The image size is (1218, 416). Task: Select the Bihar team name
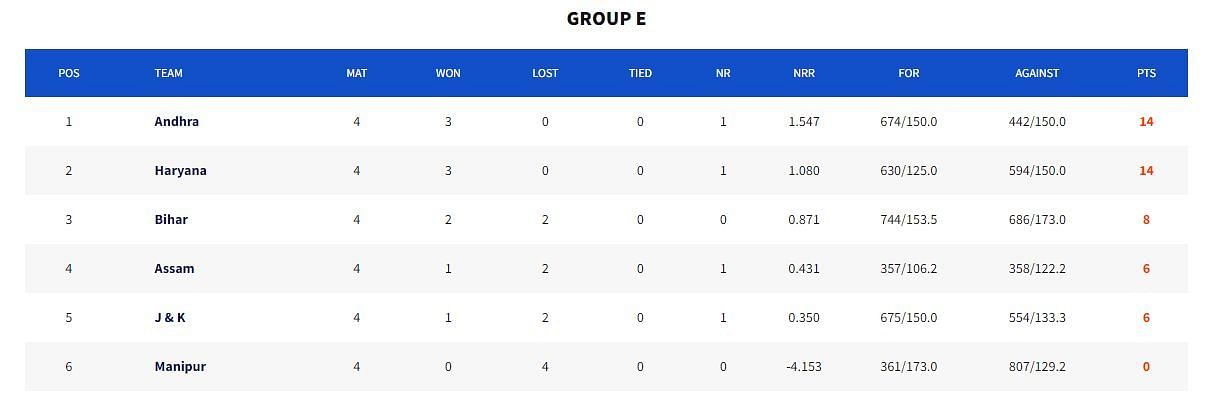(x=171, y=220)
